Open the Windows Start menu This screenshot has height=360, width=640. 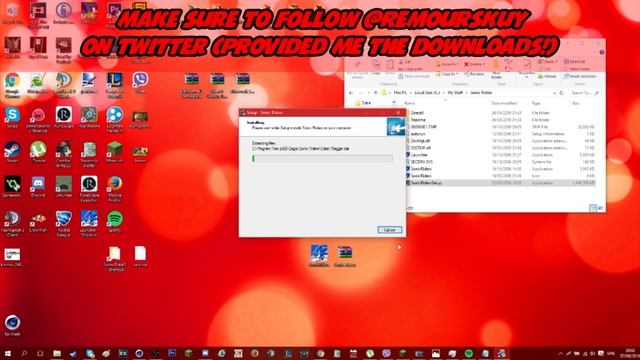pyautogui.click(x=7, y=353)
